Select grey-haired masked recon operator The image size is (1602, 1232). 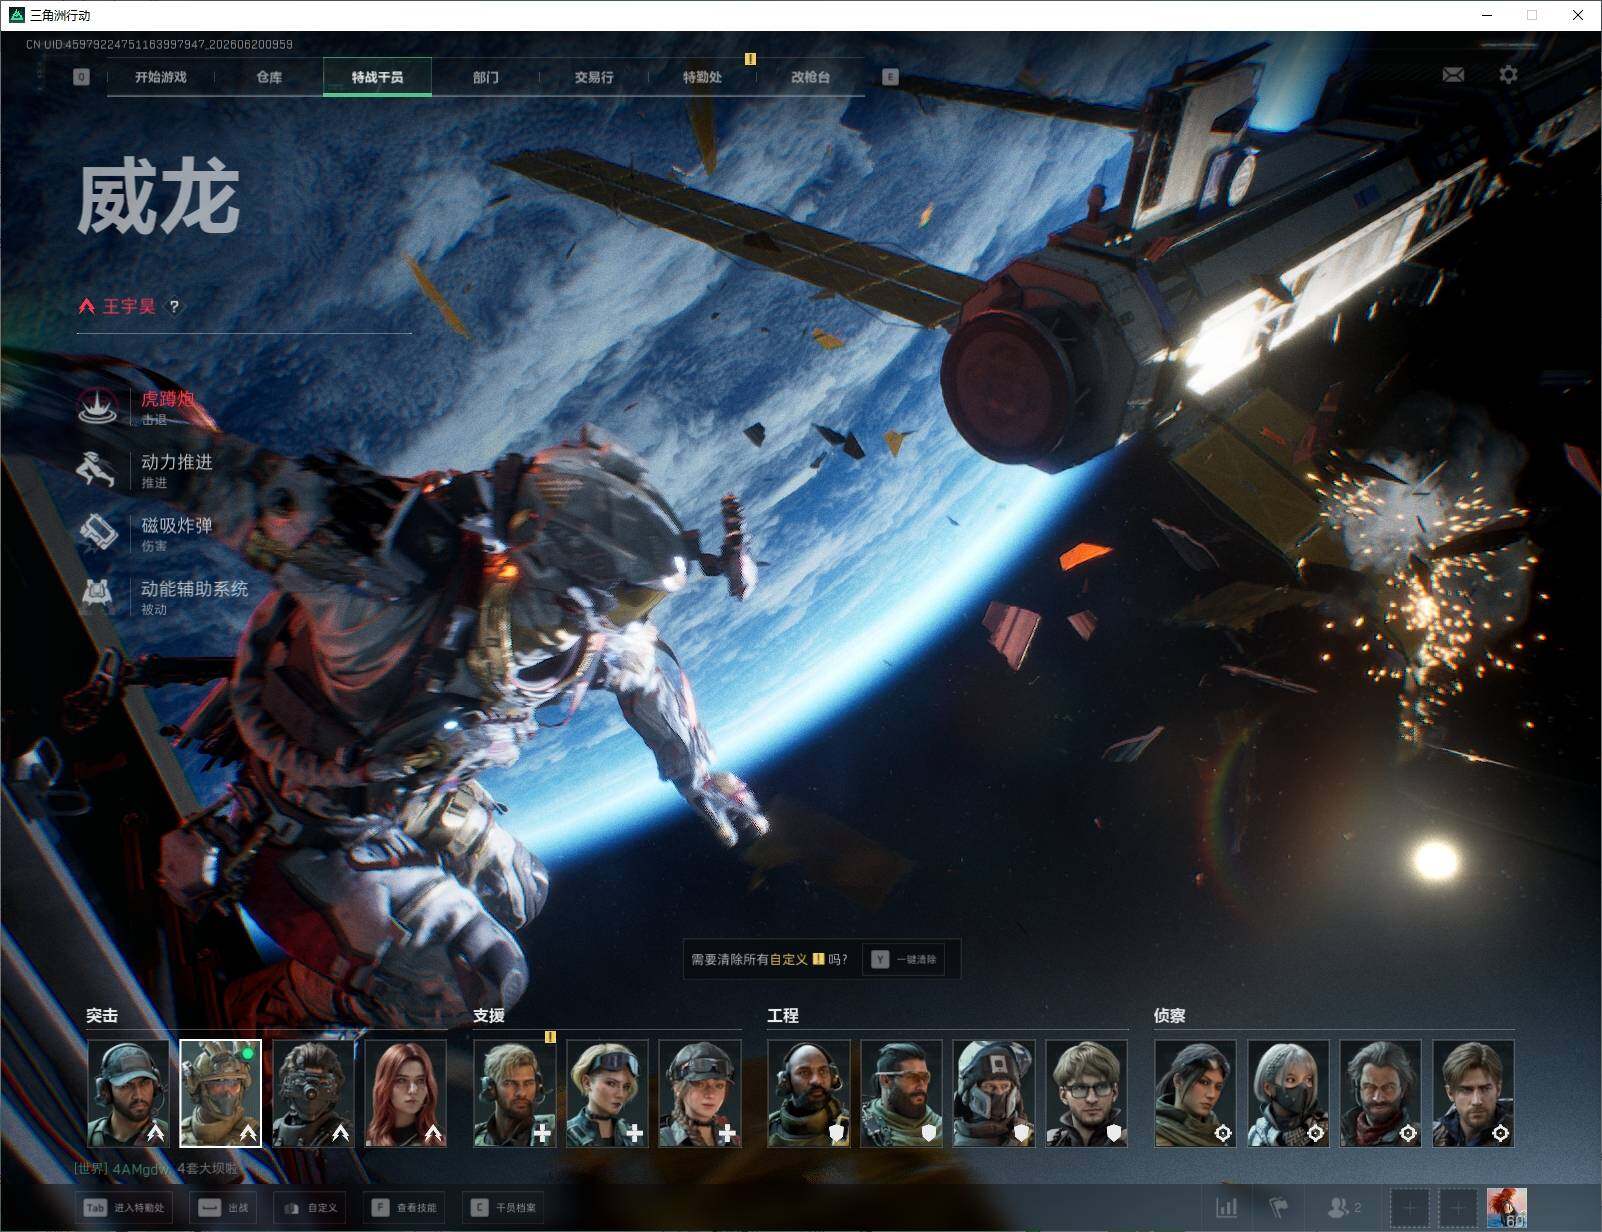(1288, 1093)
